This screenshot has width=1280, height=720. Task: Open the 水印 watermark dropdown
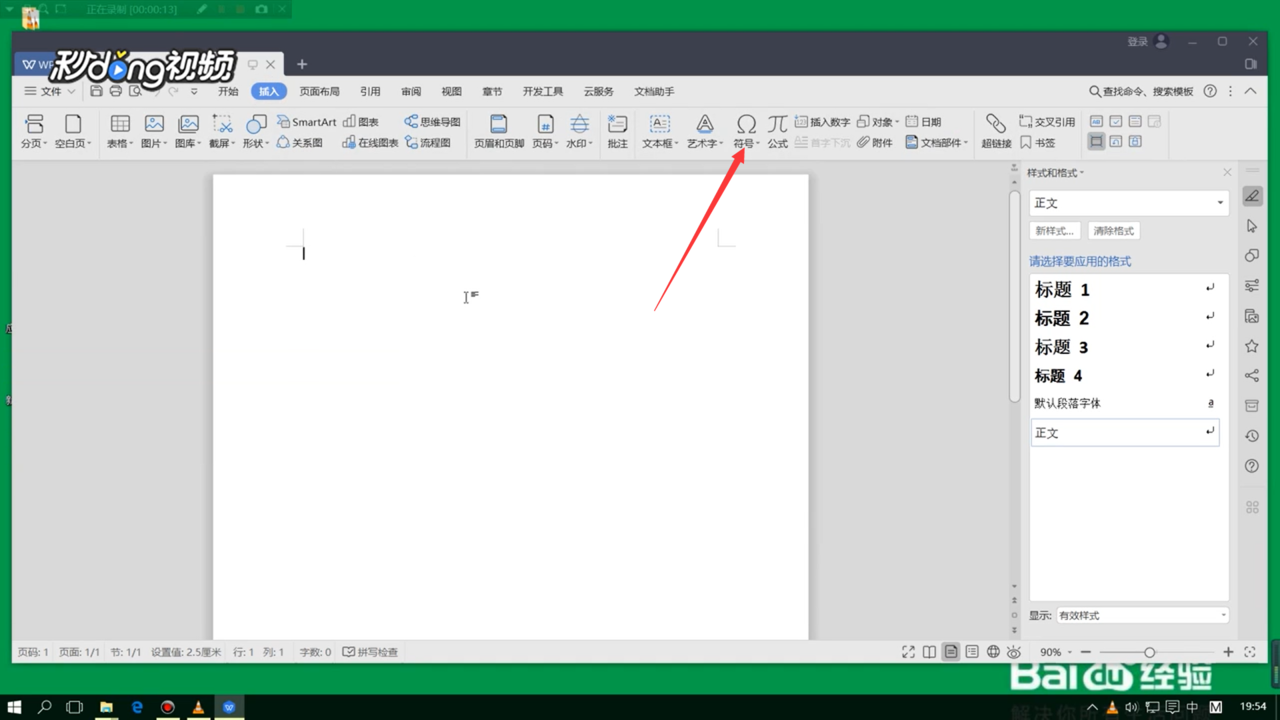[579, 131]
